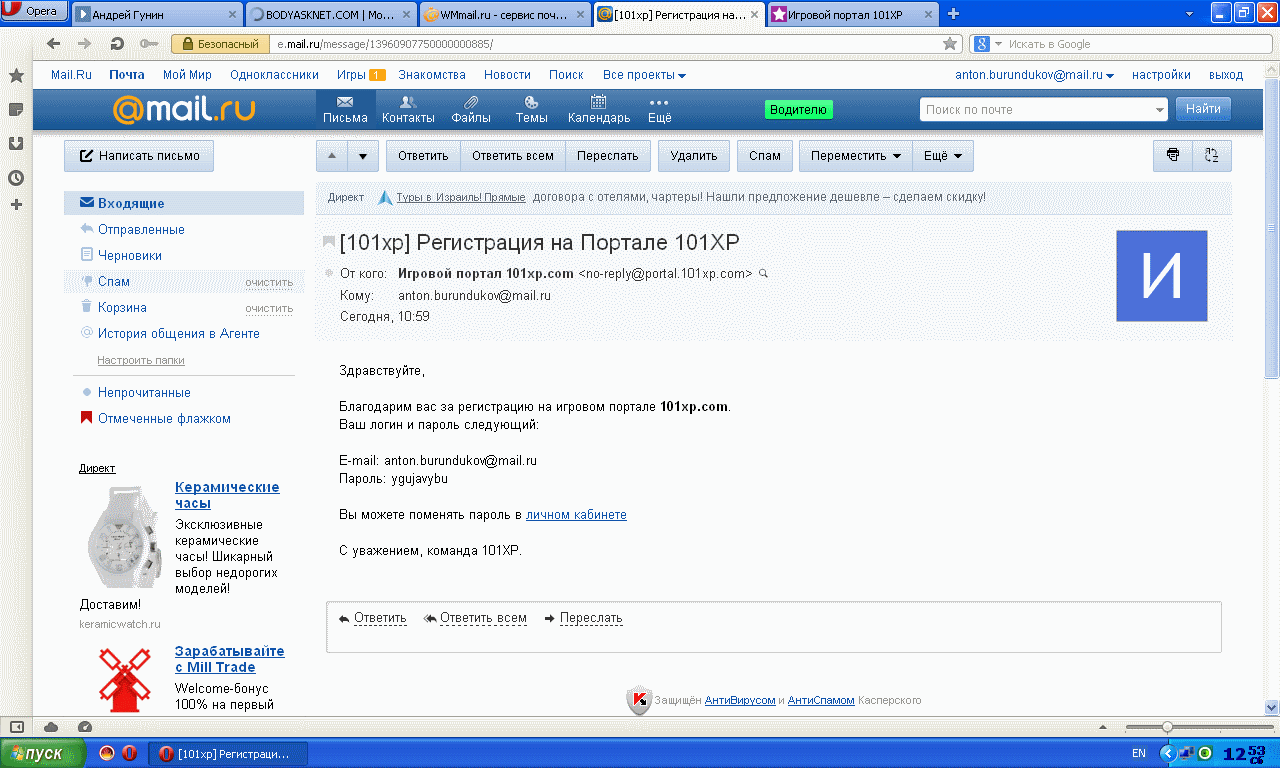Print the message via printer icon
This screenshot has height=768, width=1280.
[x=1173, y=156]
